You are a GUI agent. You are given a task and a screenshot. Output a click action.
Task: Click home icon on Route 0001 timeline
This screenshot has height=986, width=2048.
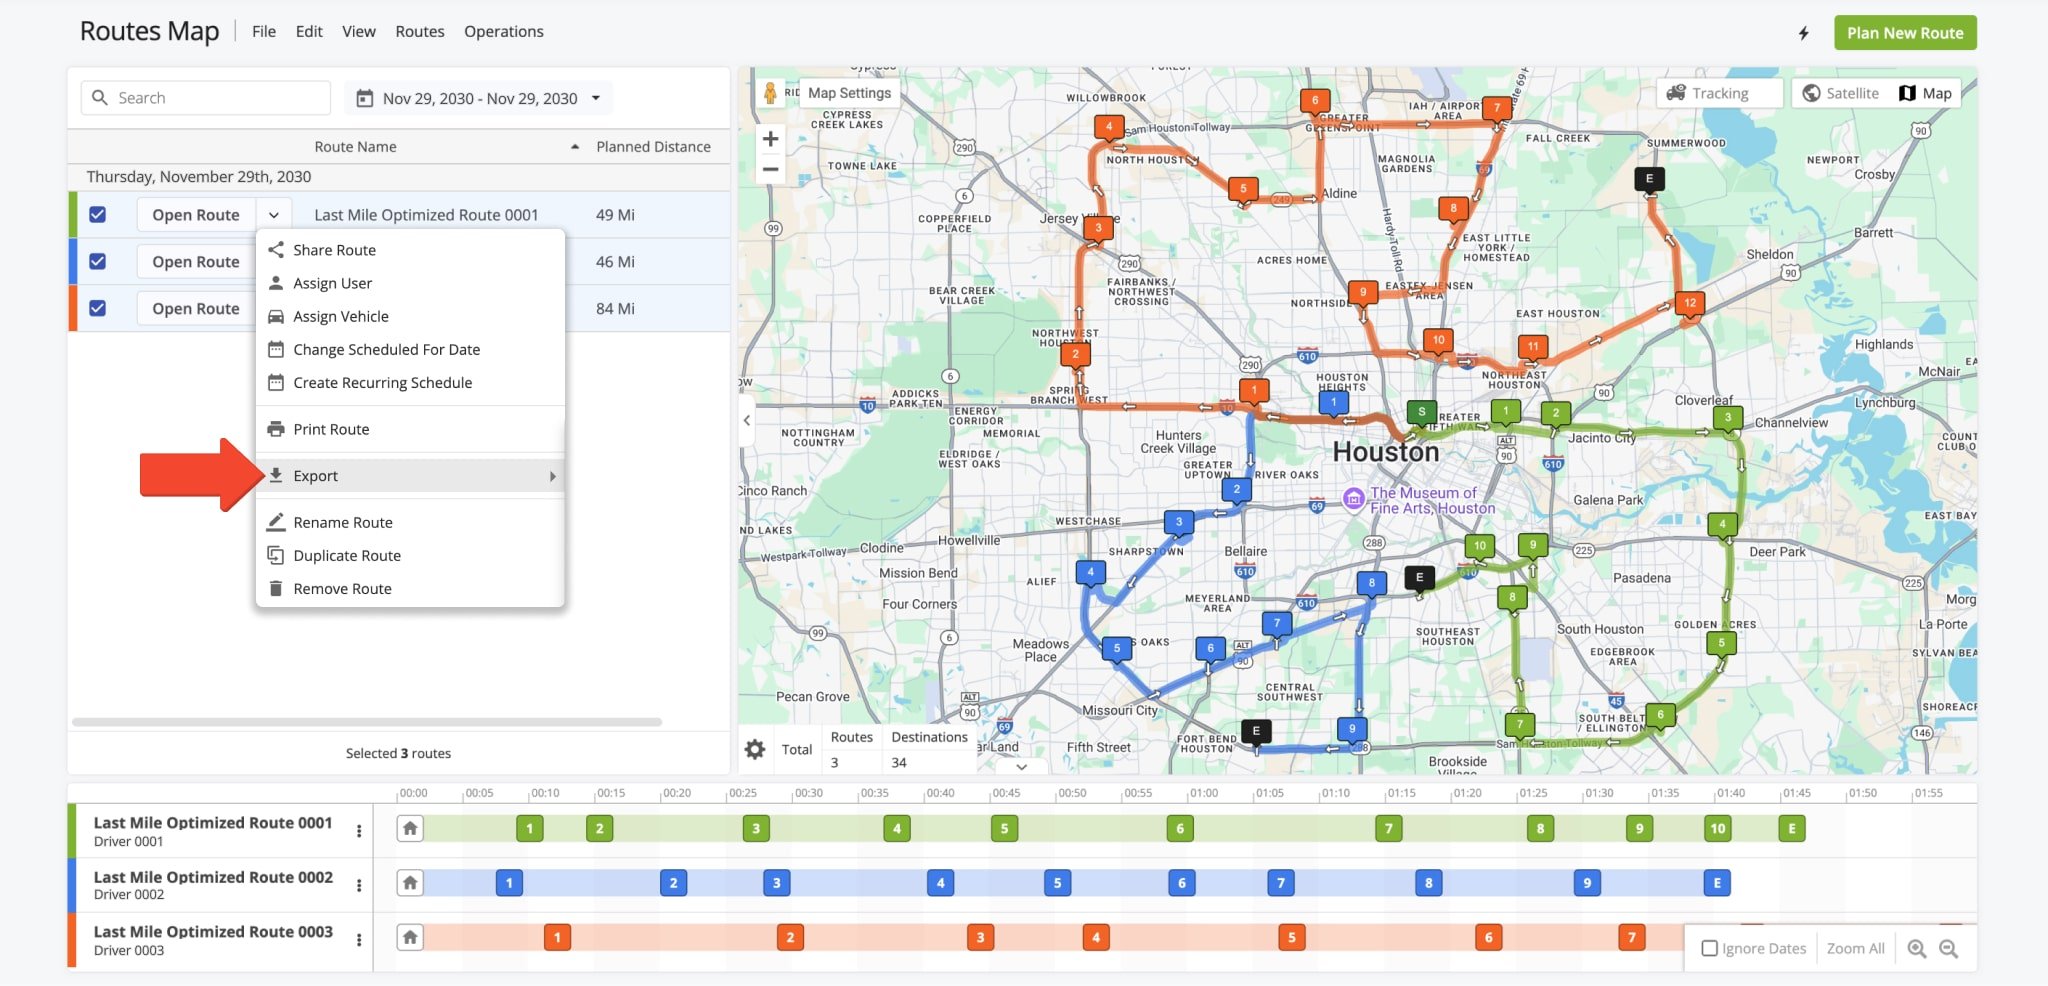[410, 828]
